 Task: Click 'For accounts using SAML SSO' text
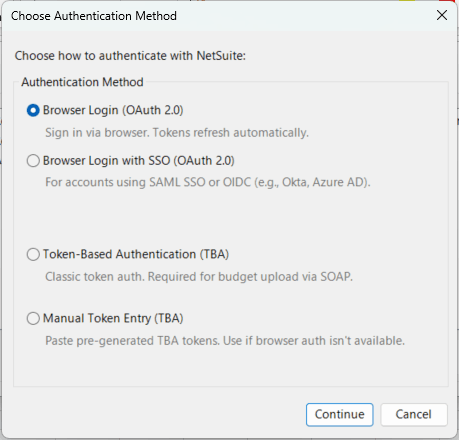tap(208, 182)
